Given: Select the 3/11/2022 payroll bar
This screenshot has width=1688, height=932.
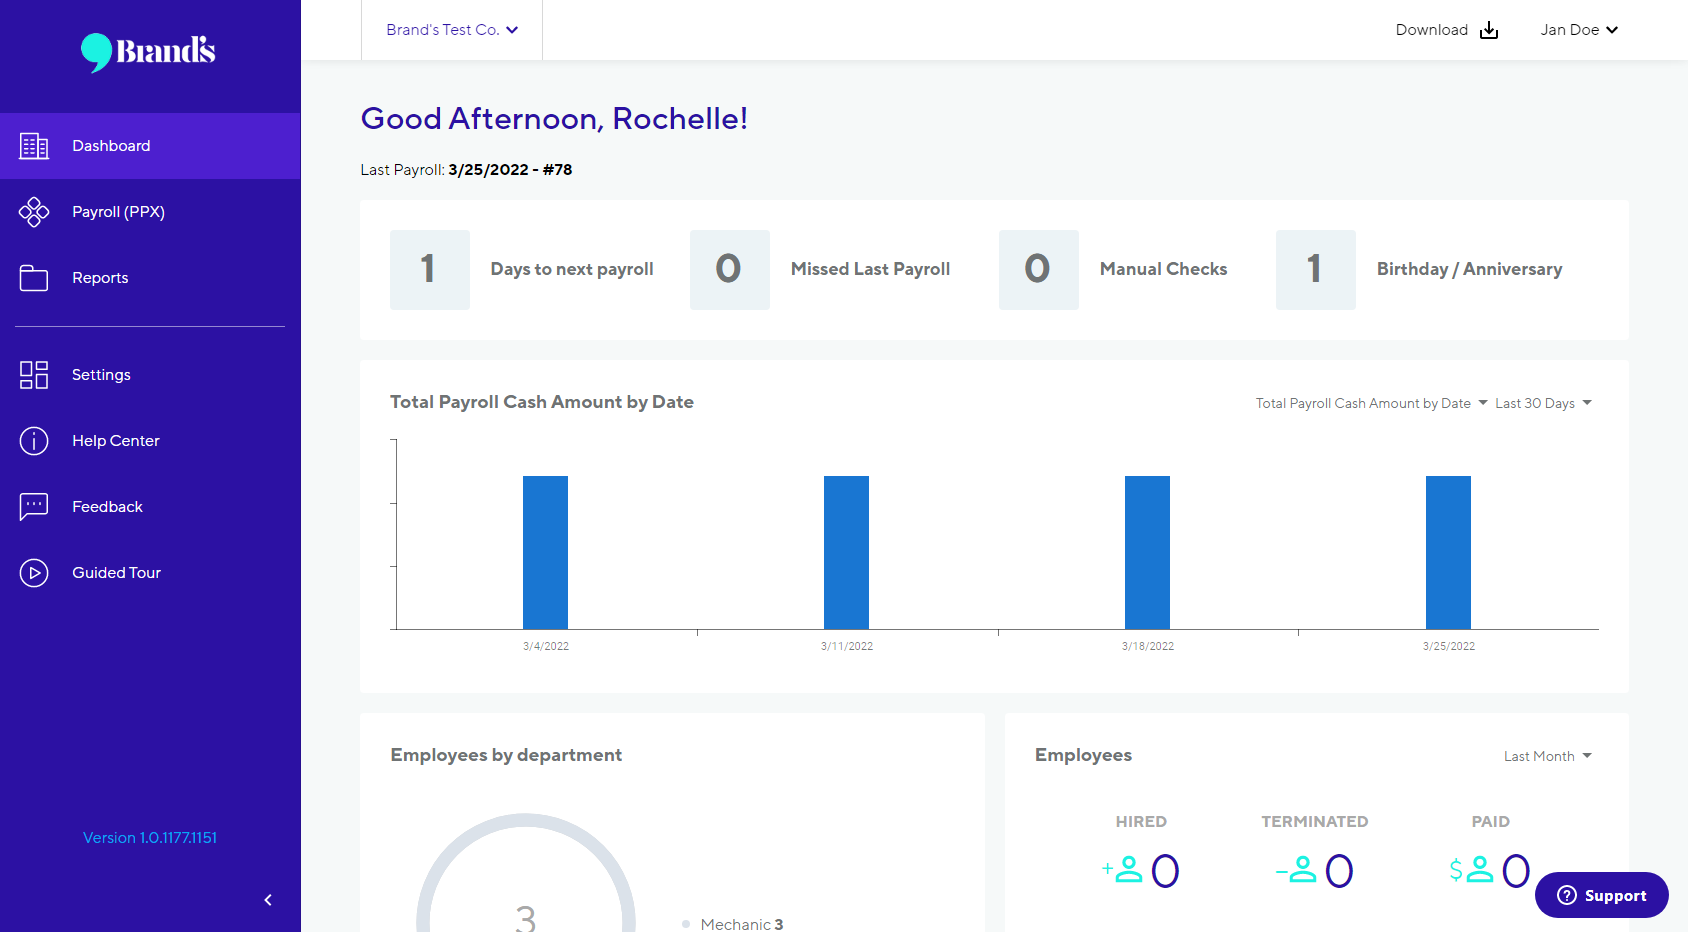Looking at the screenshot, I should click(847, 552).
